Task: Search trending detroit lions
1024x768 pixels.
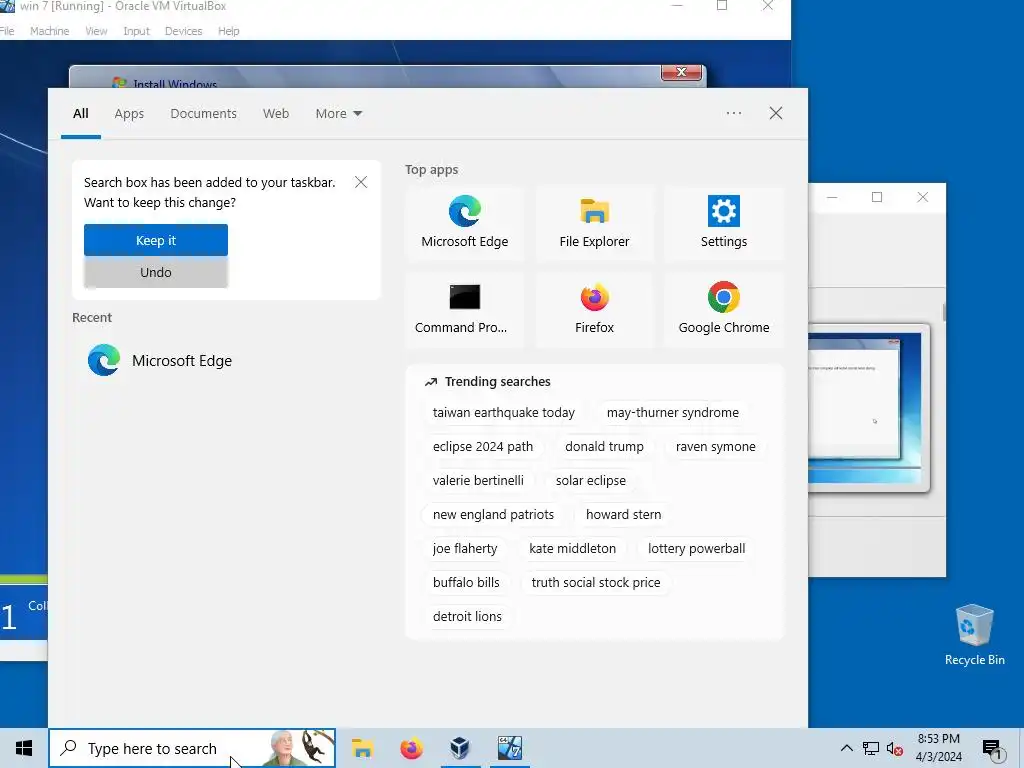Action: pos(467,616)
